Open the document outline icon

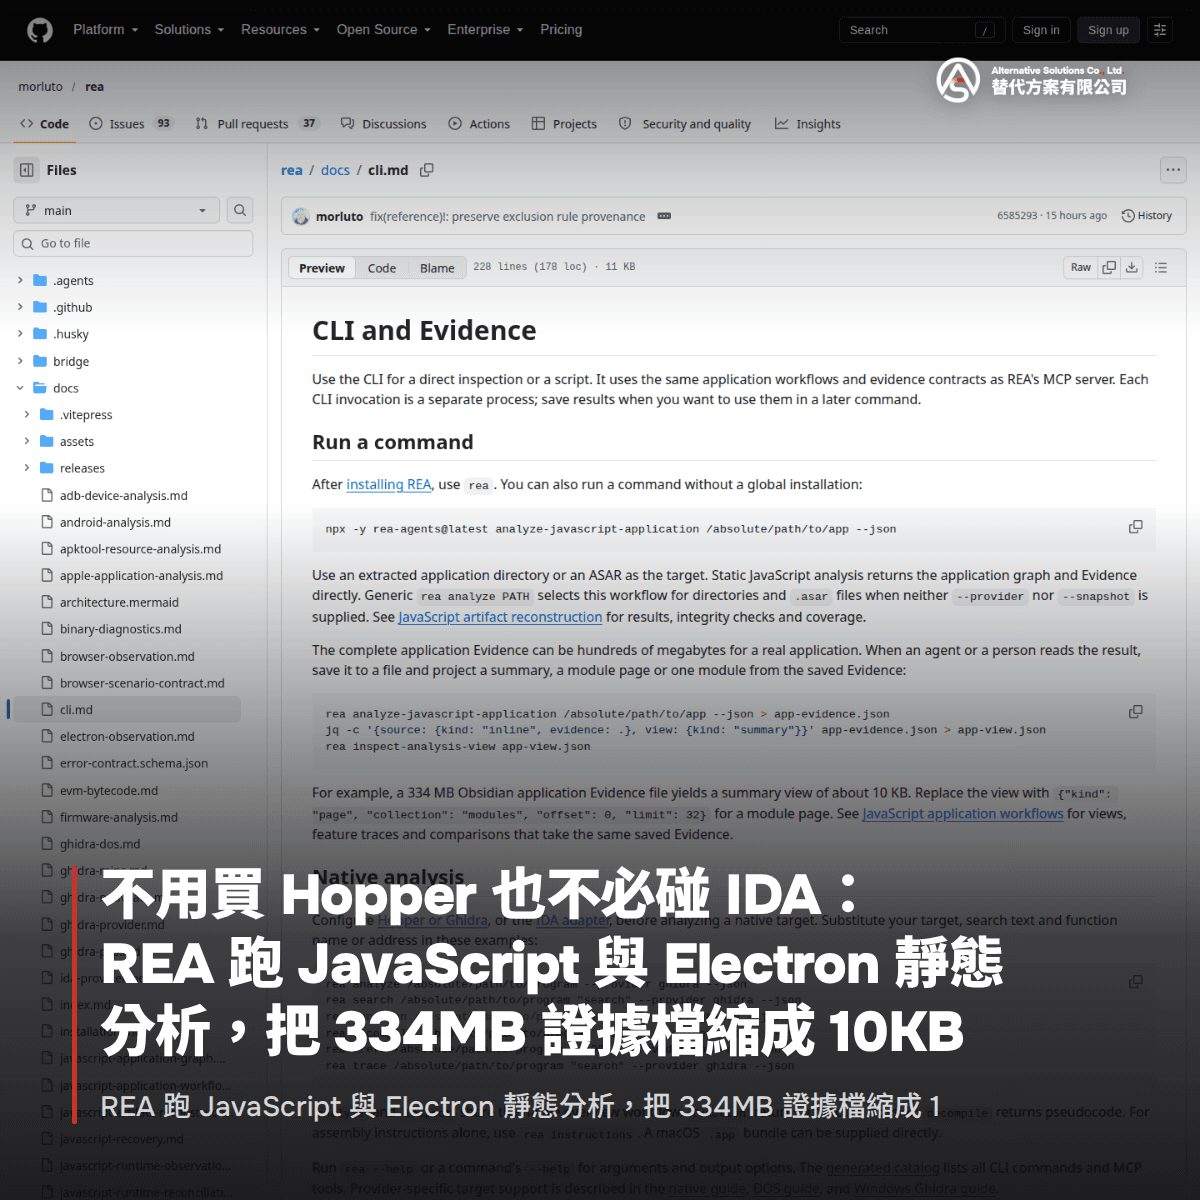pyautogui.click(x=1161, y=267)
